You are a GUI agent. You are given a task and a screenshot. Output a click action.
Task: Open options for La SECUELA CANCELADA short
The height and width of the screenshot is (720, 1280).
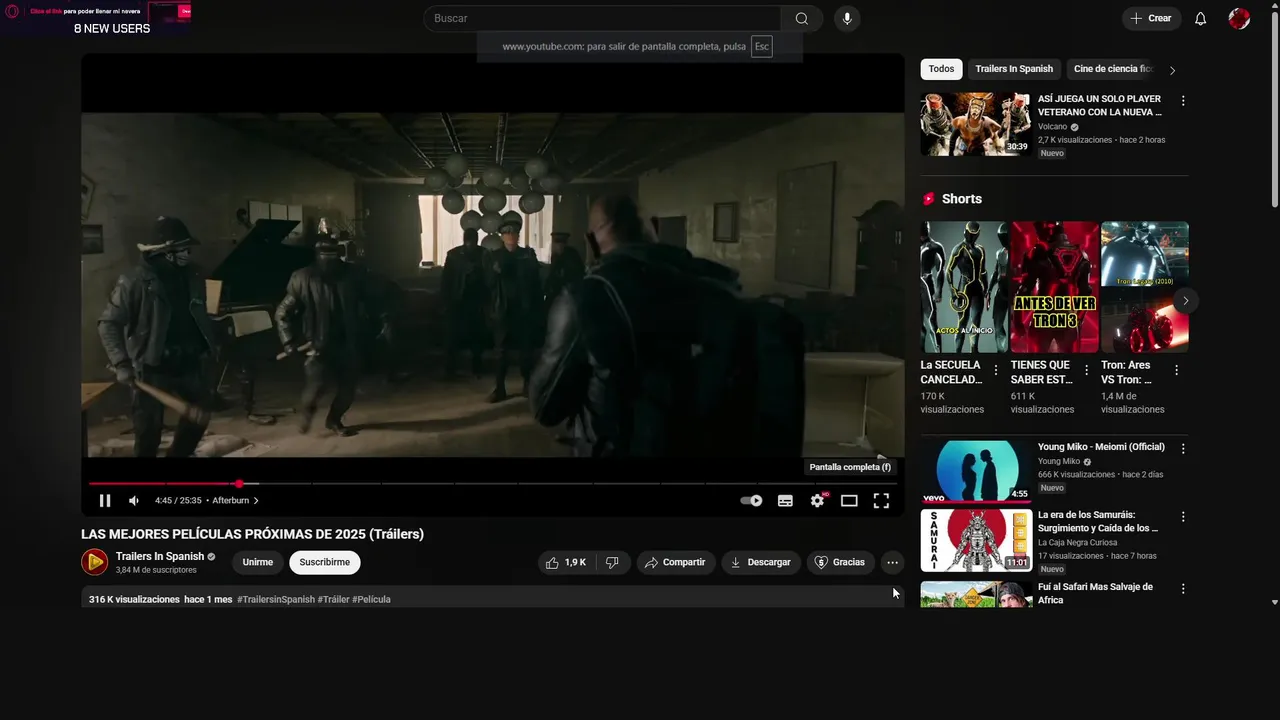point(996,370)
